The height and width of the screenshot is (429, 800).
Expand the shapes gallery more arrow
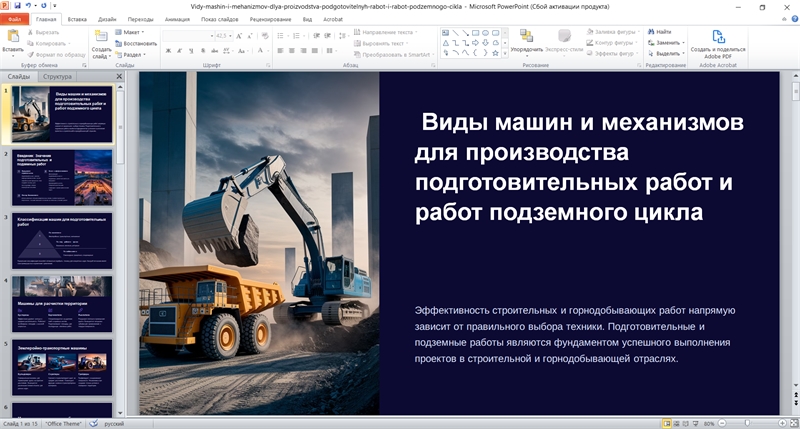coord(505,53)
